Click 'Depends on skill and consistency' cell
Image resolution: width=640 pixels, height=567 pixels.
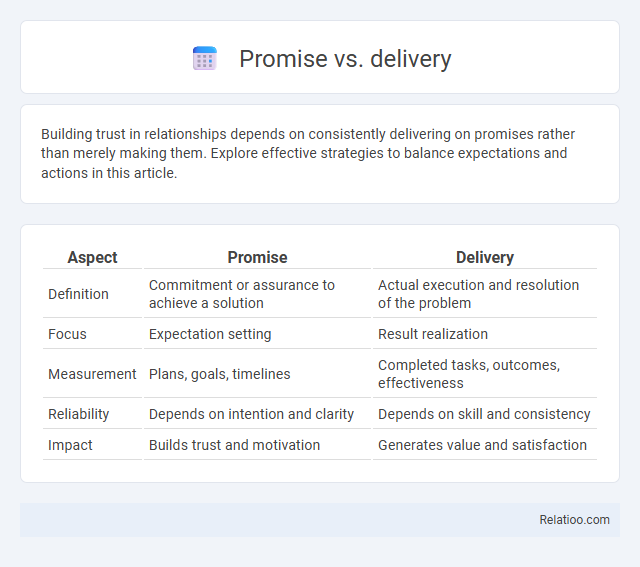click(x=484, y=414)
